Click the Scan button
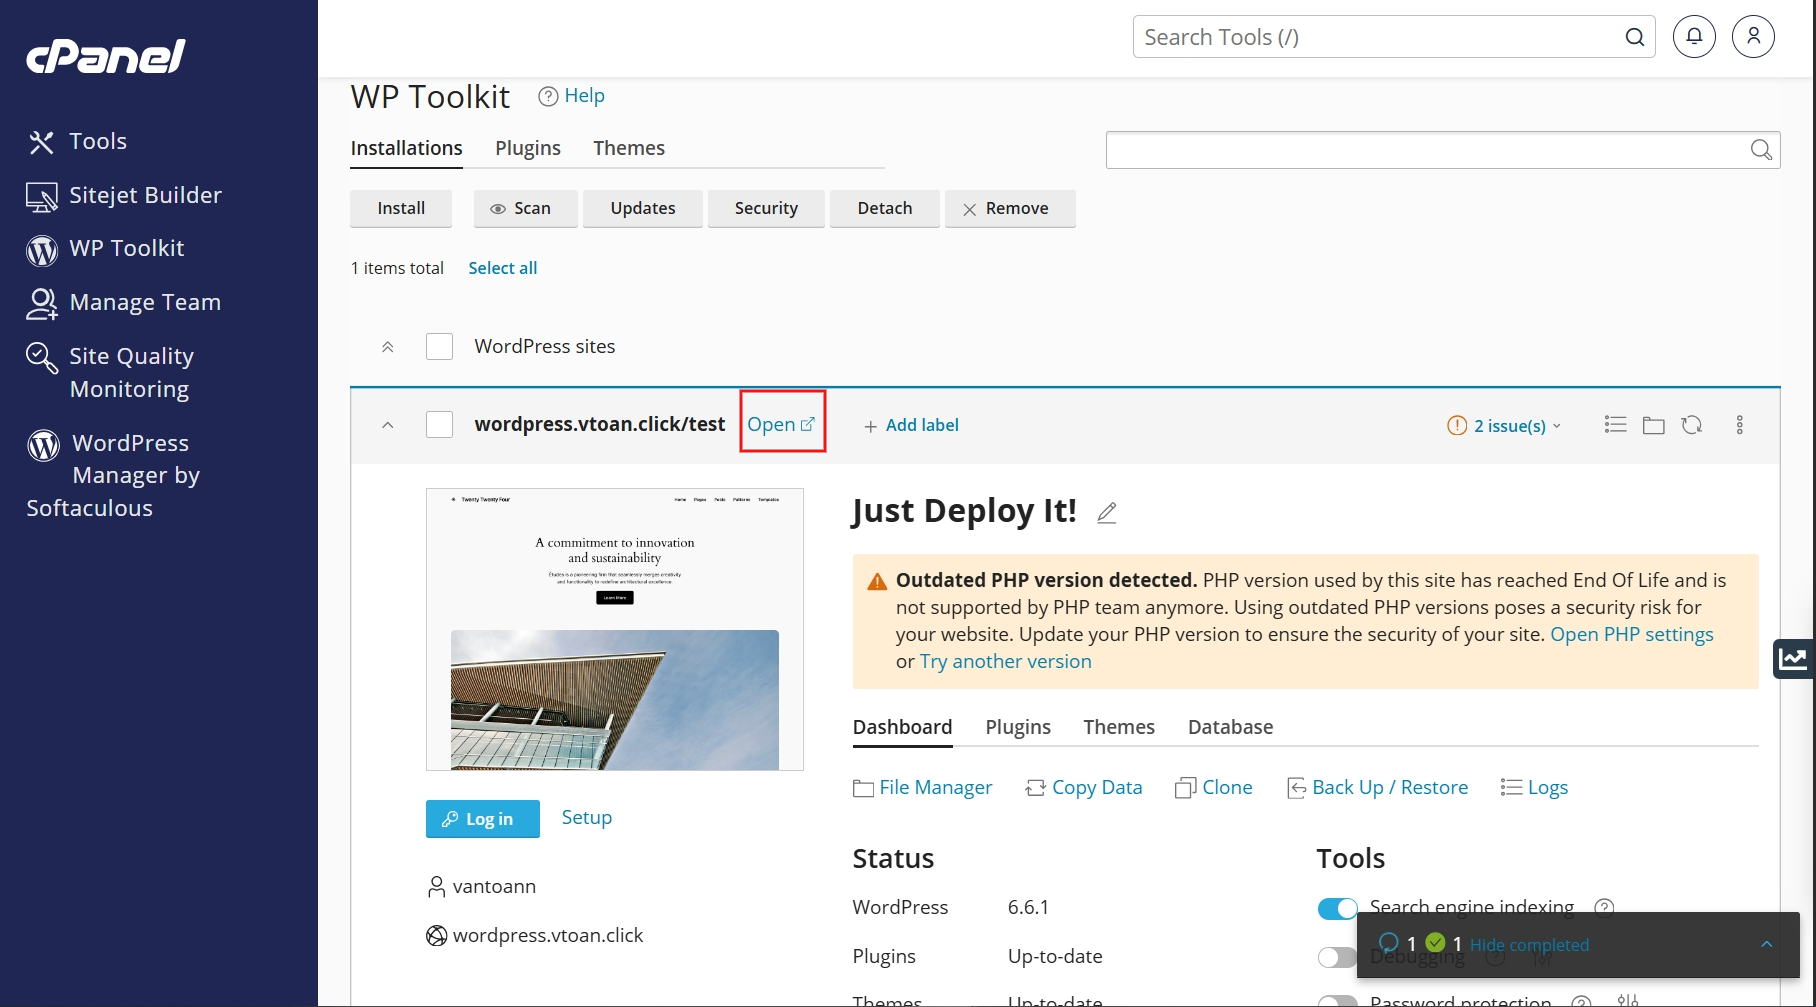The width and height of the screenshot is (1816, 1007). click(x=526, y=208)
